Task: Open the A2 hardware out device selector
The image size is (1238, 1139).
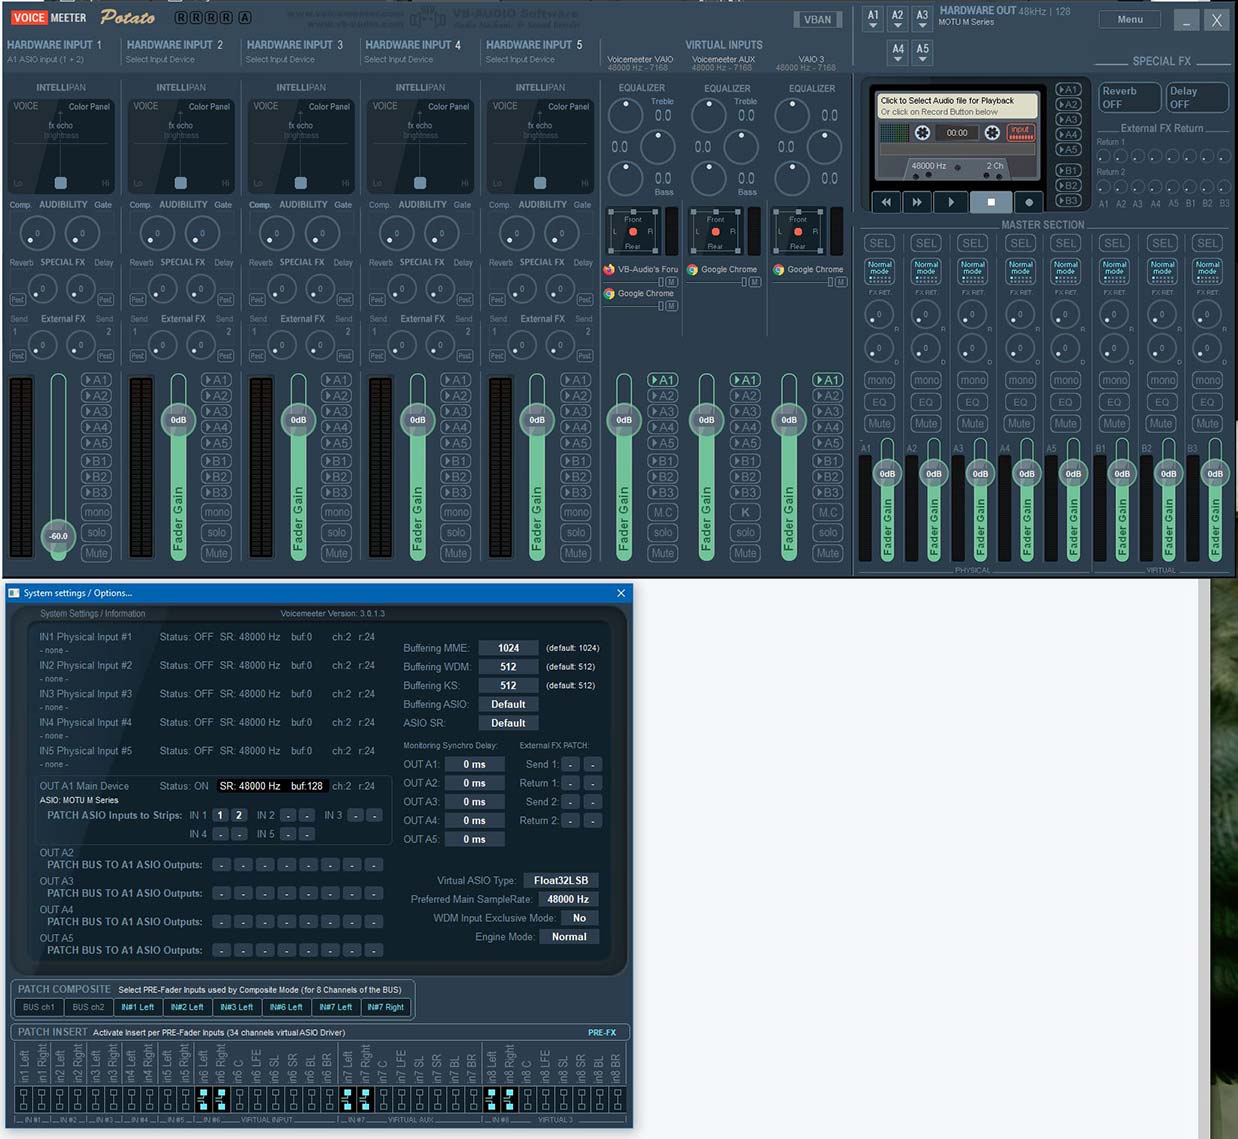Action: (x=898, y=19)
